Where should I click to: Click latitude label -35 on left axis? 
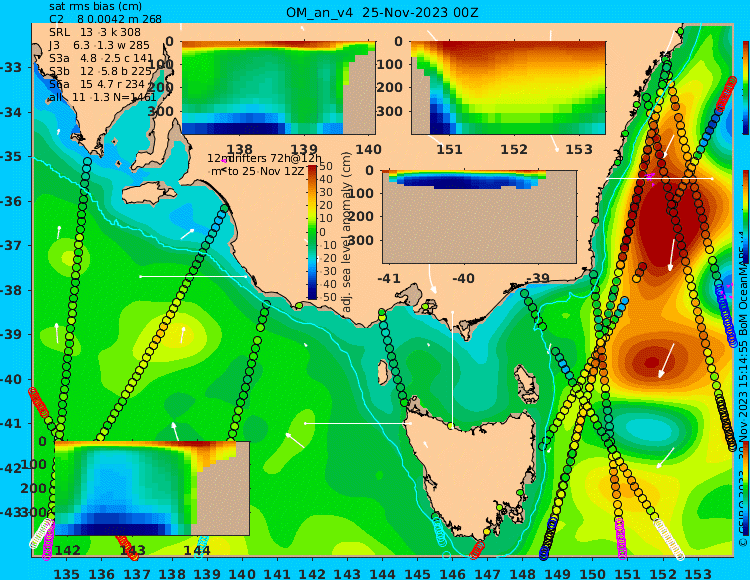(11, 157)
